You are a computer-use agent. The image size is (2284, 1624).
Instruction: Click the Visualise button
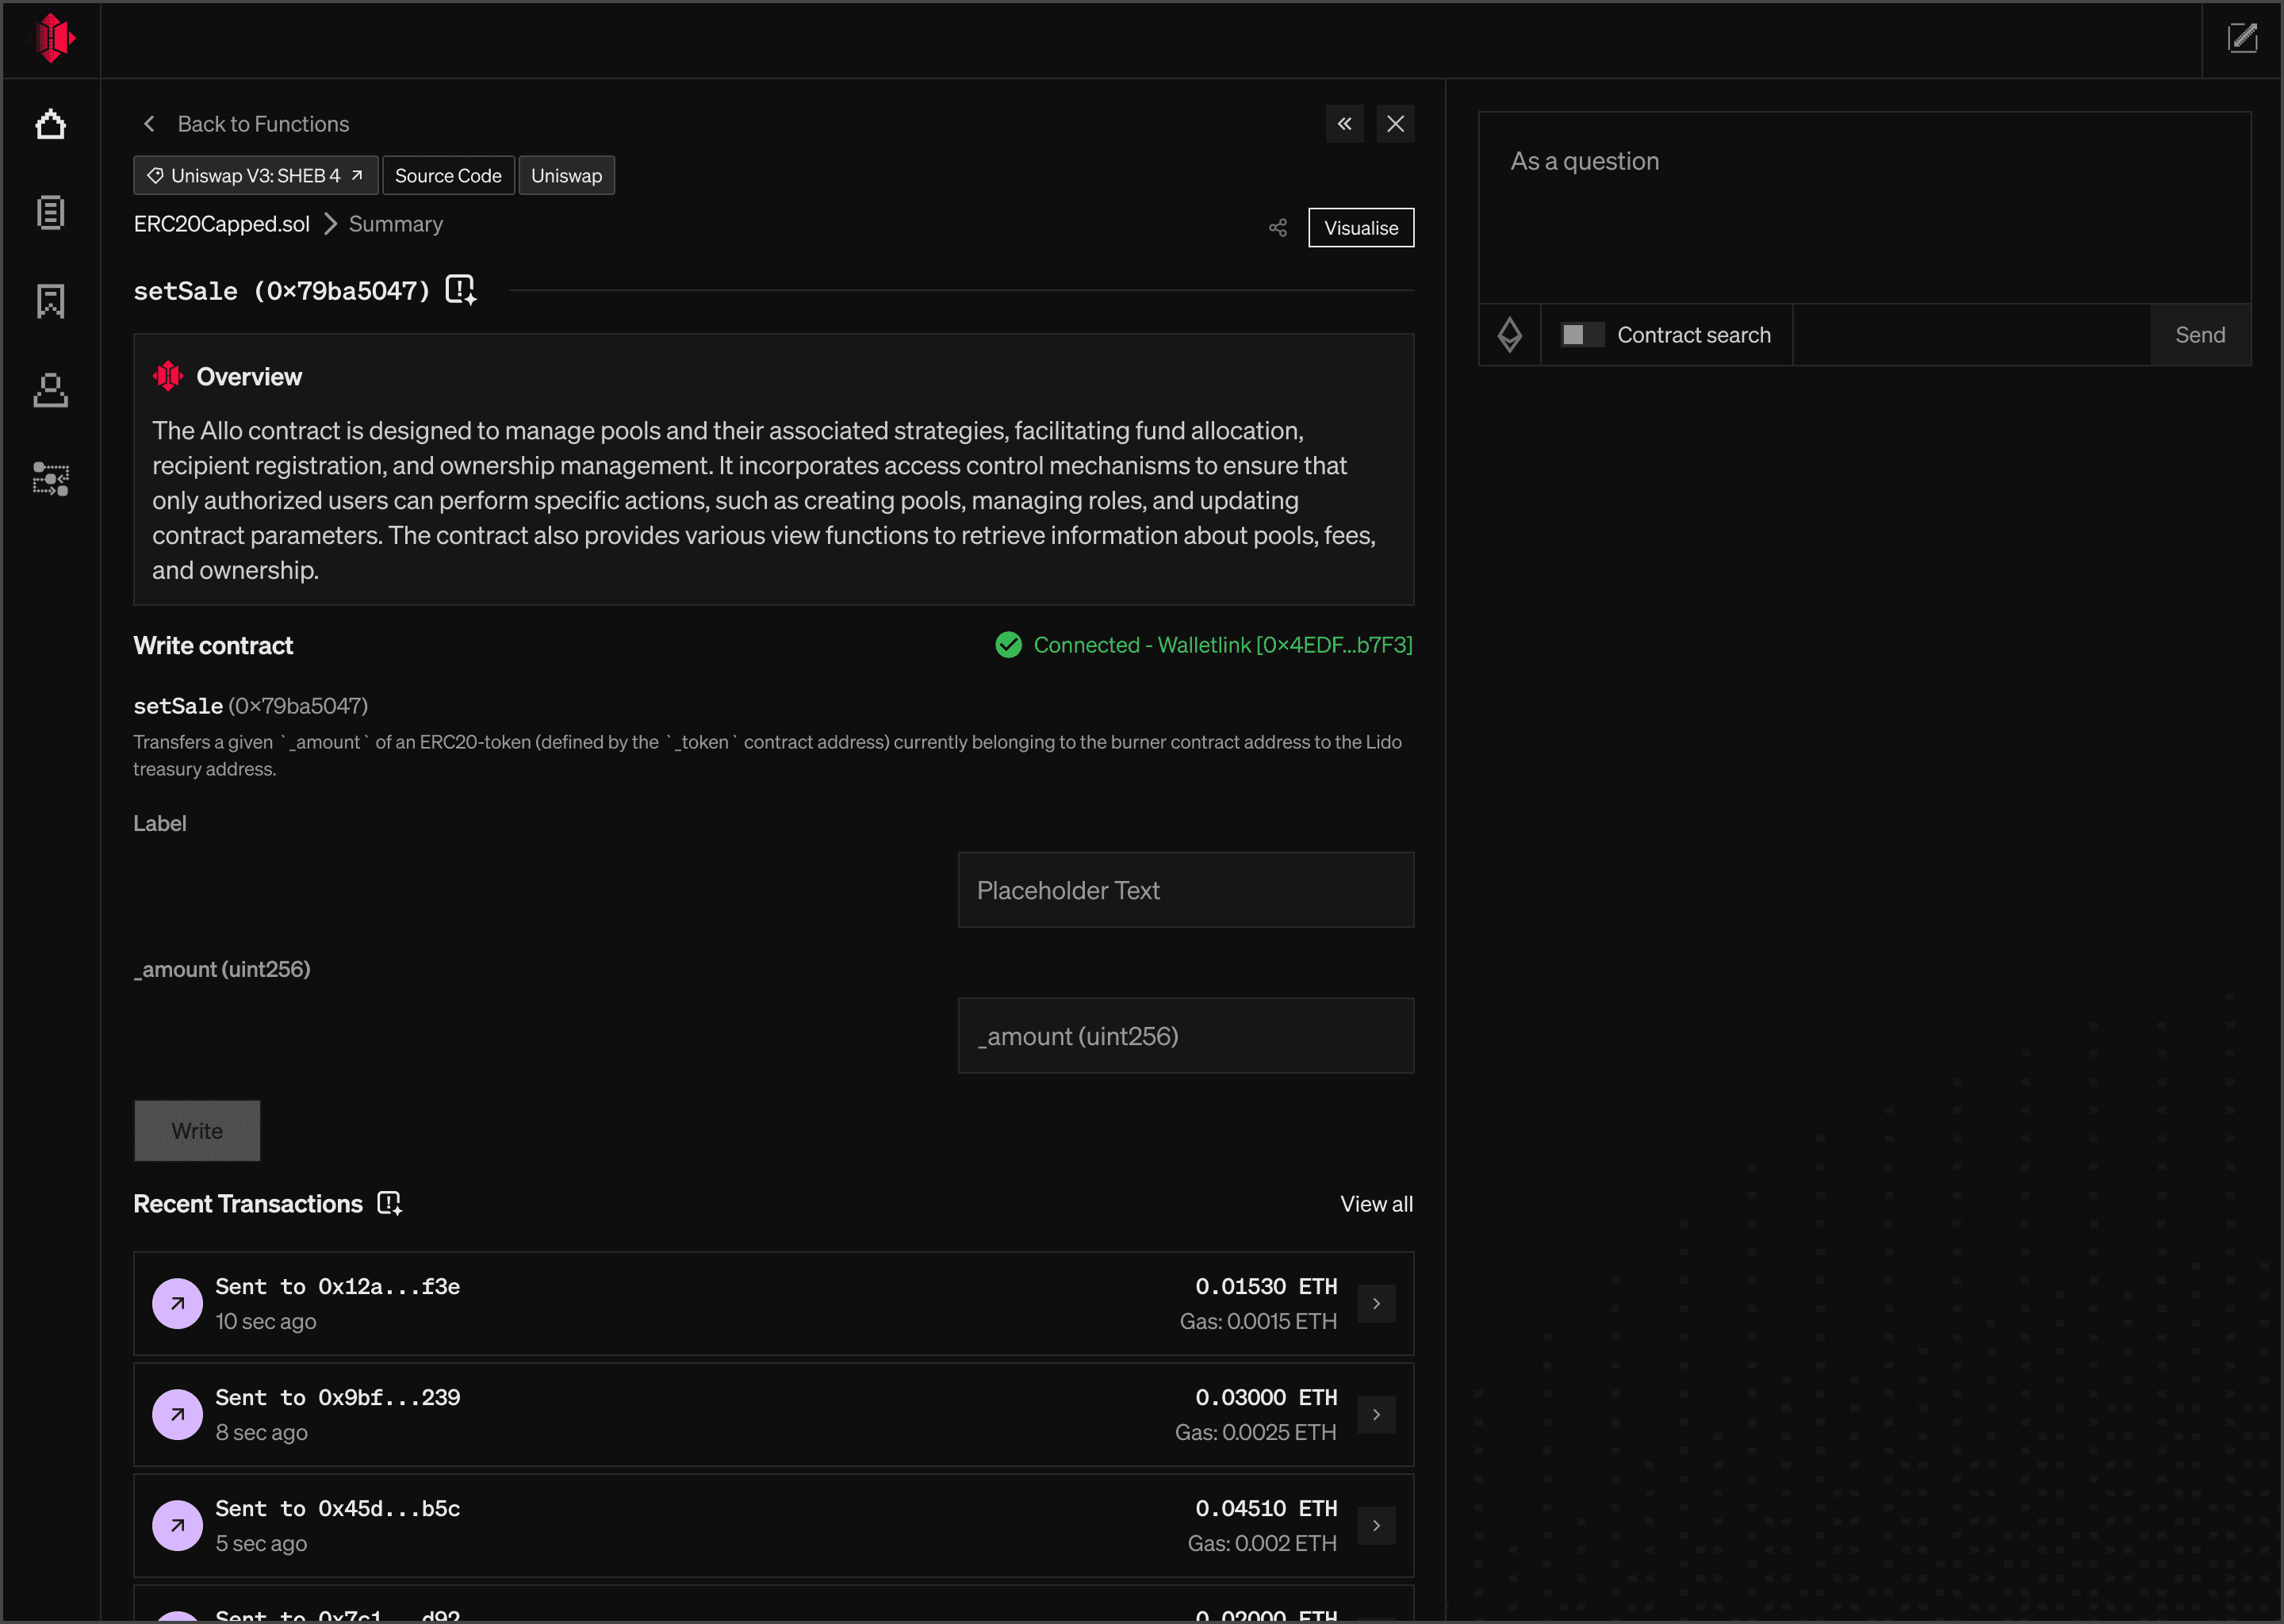[1360, 228]
